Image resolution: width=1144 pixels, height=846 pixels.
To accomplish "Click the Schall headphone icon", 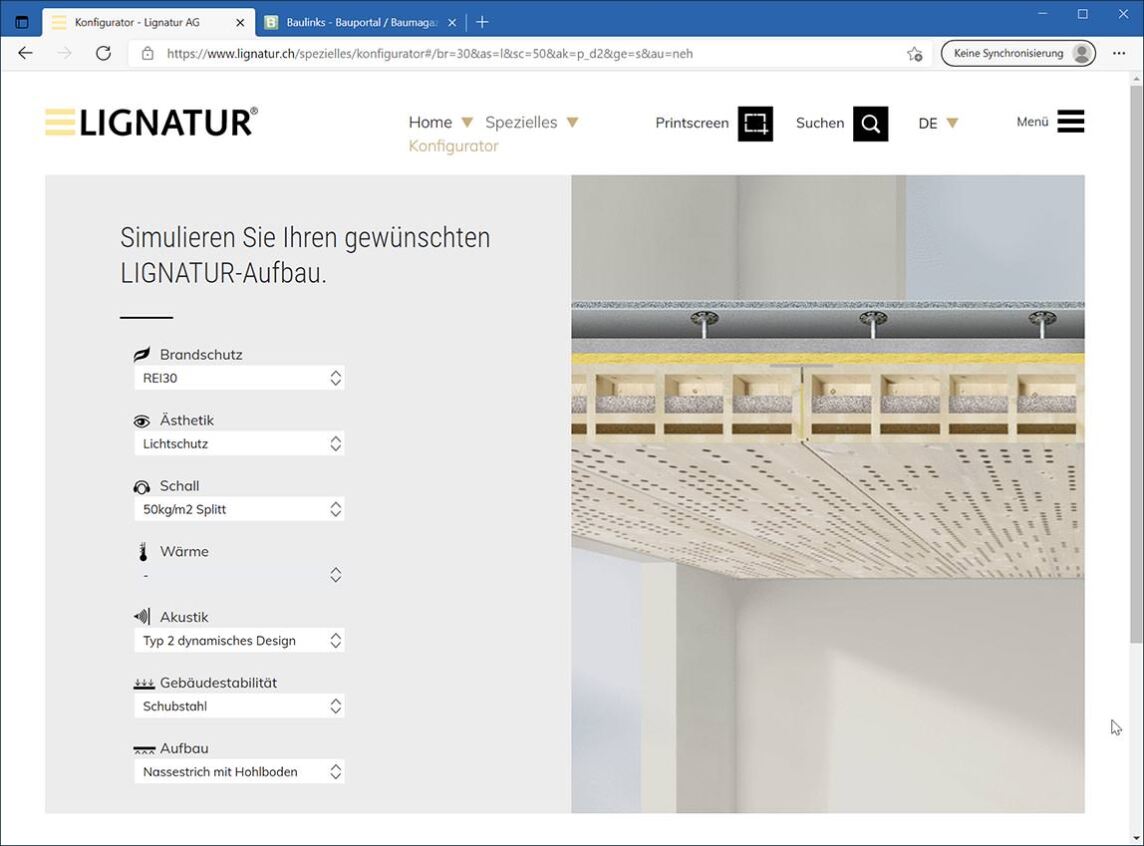I will (x=142, y=486).
